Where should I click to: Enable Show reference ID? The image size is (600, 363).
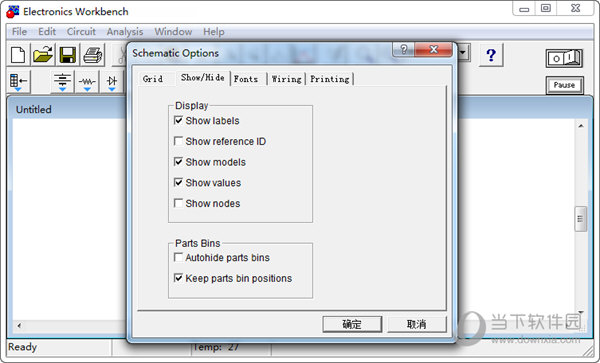click(x=178, y=141)
